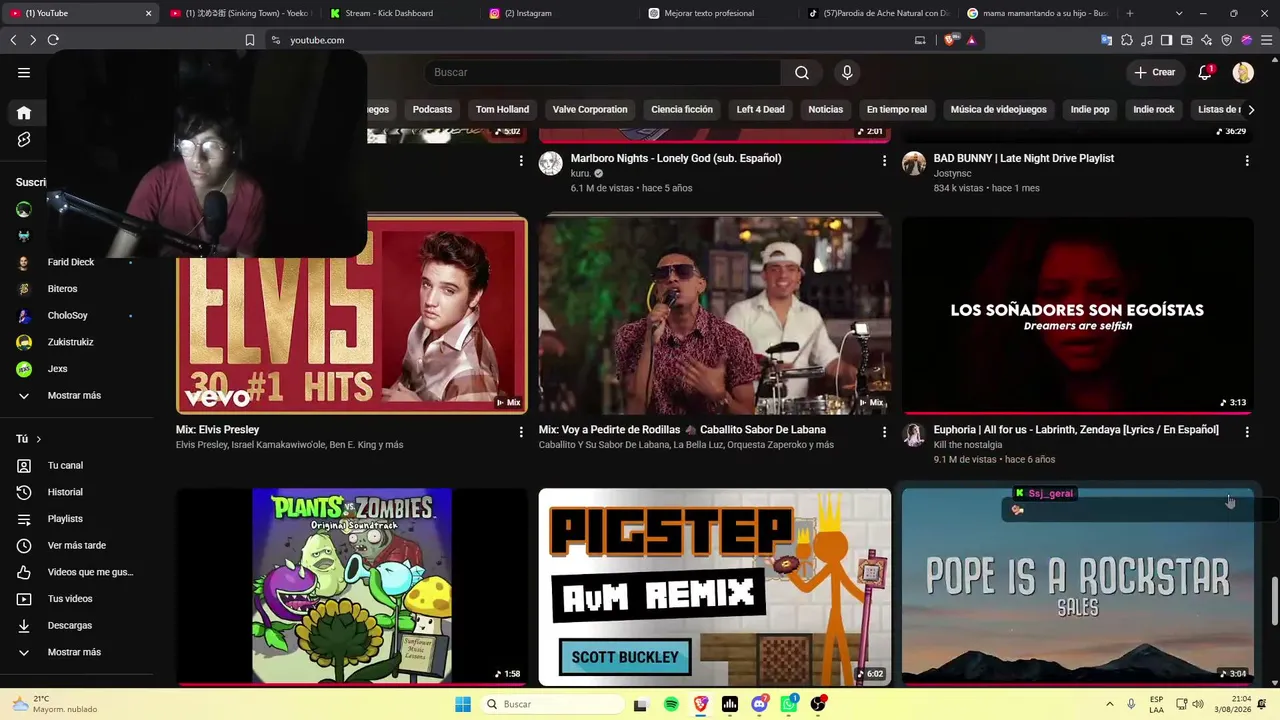Open the Zukistrukiz subscription channel
The width and height of the screenshot is (1280, 720).
[x=71, y=342]
